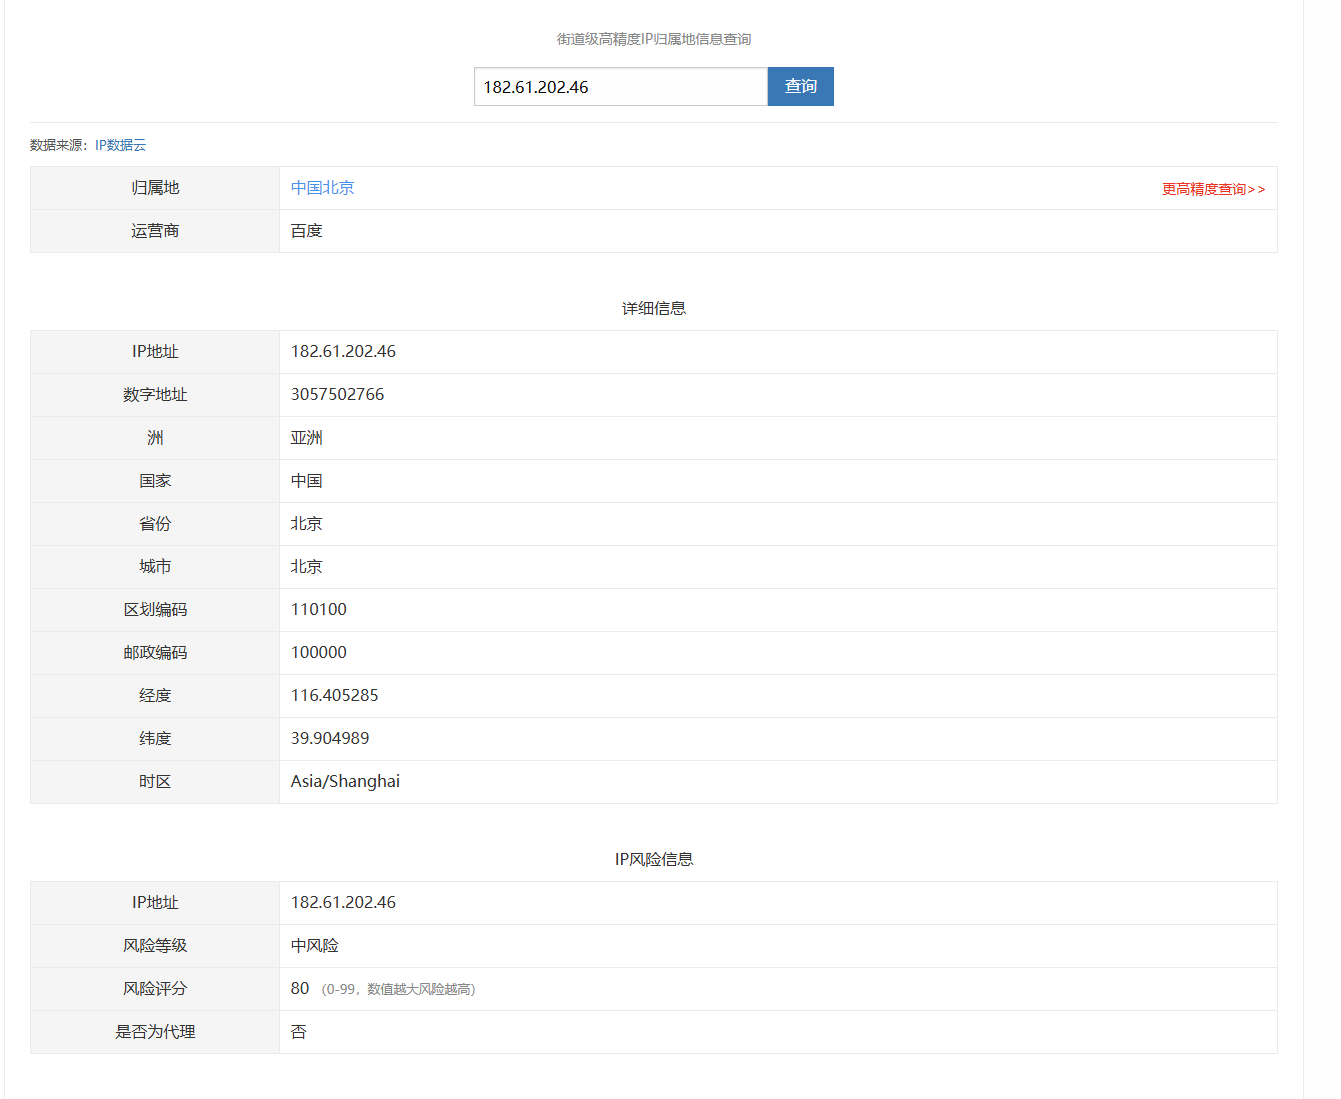1341x1099 pixels.
Task: Select the Asia/Shanghai timezone value
Action: point(345,782)
